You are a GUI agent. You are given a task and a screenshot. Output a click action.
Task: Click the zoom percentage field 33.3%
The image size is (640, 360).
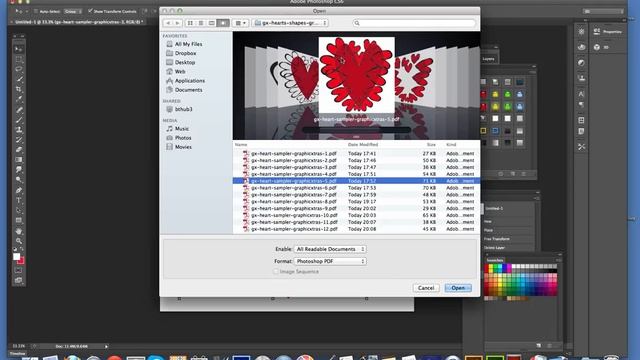[x=18, y=346]
